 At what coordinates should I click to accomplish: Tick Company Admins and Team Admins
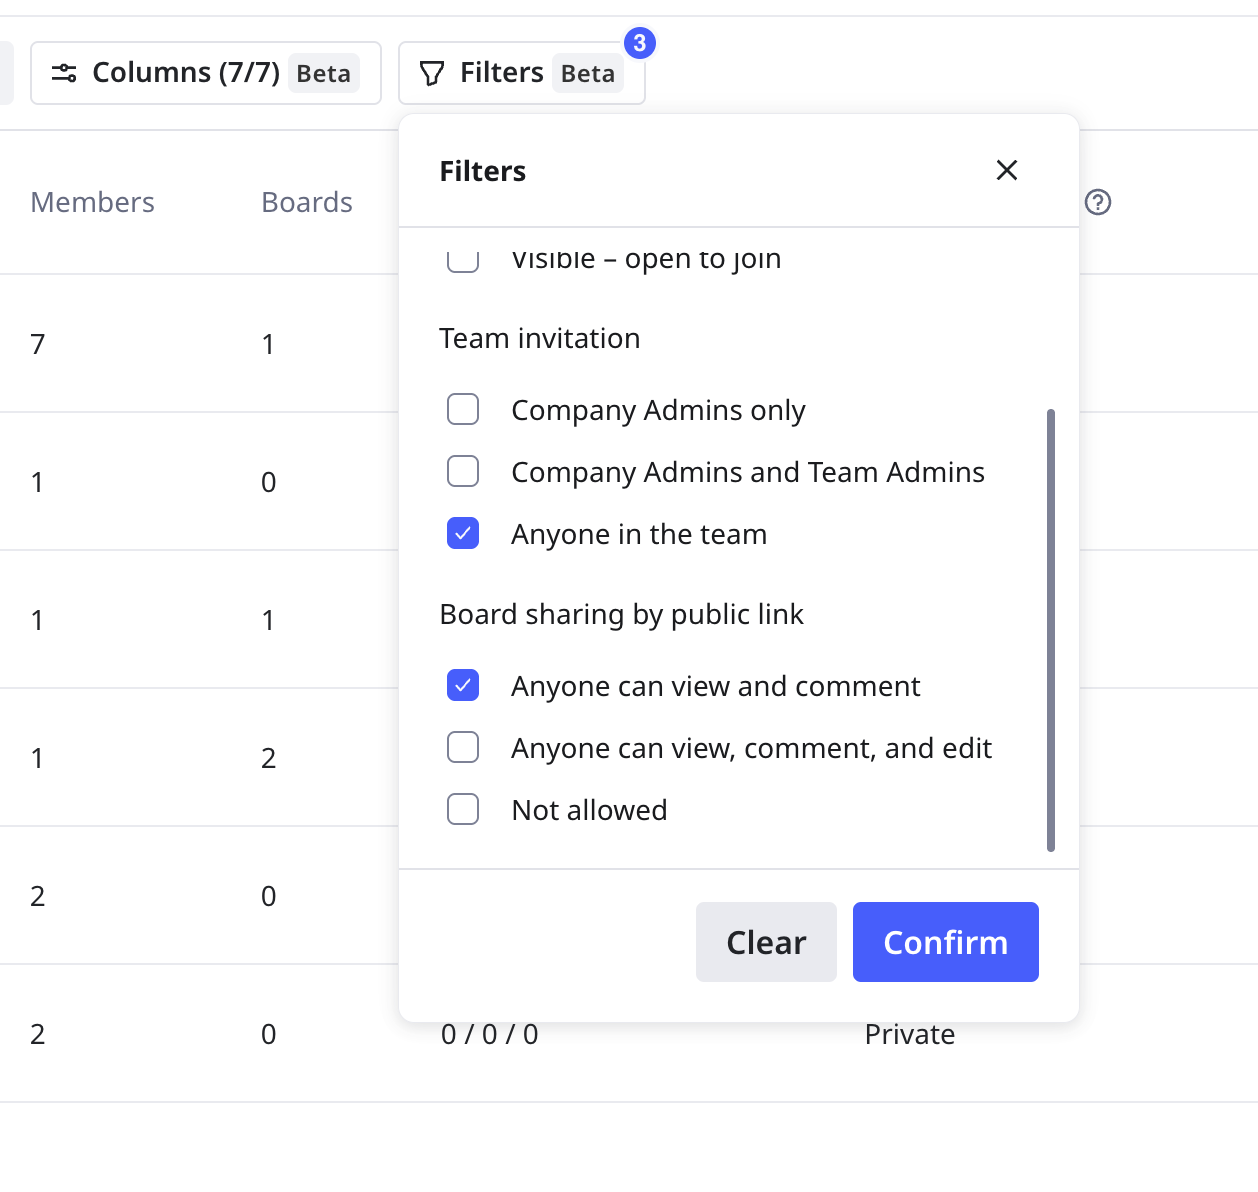[x=462, y=472]
